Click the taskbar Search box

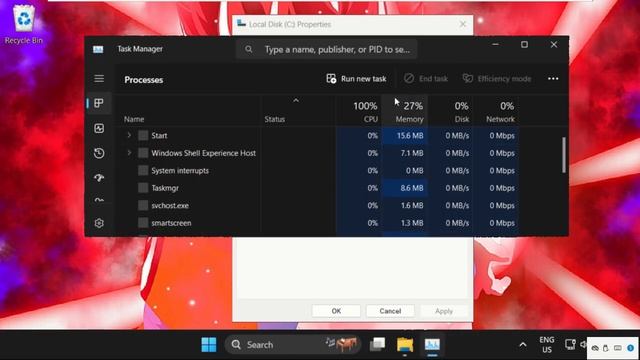[293, 345]
